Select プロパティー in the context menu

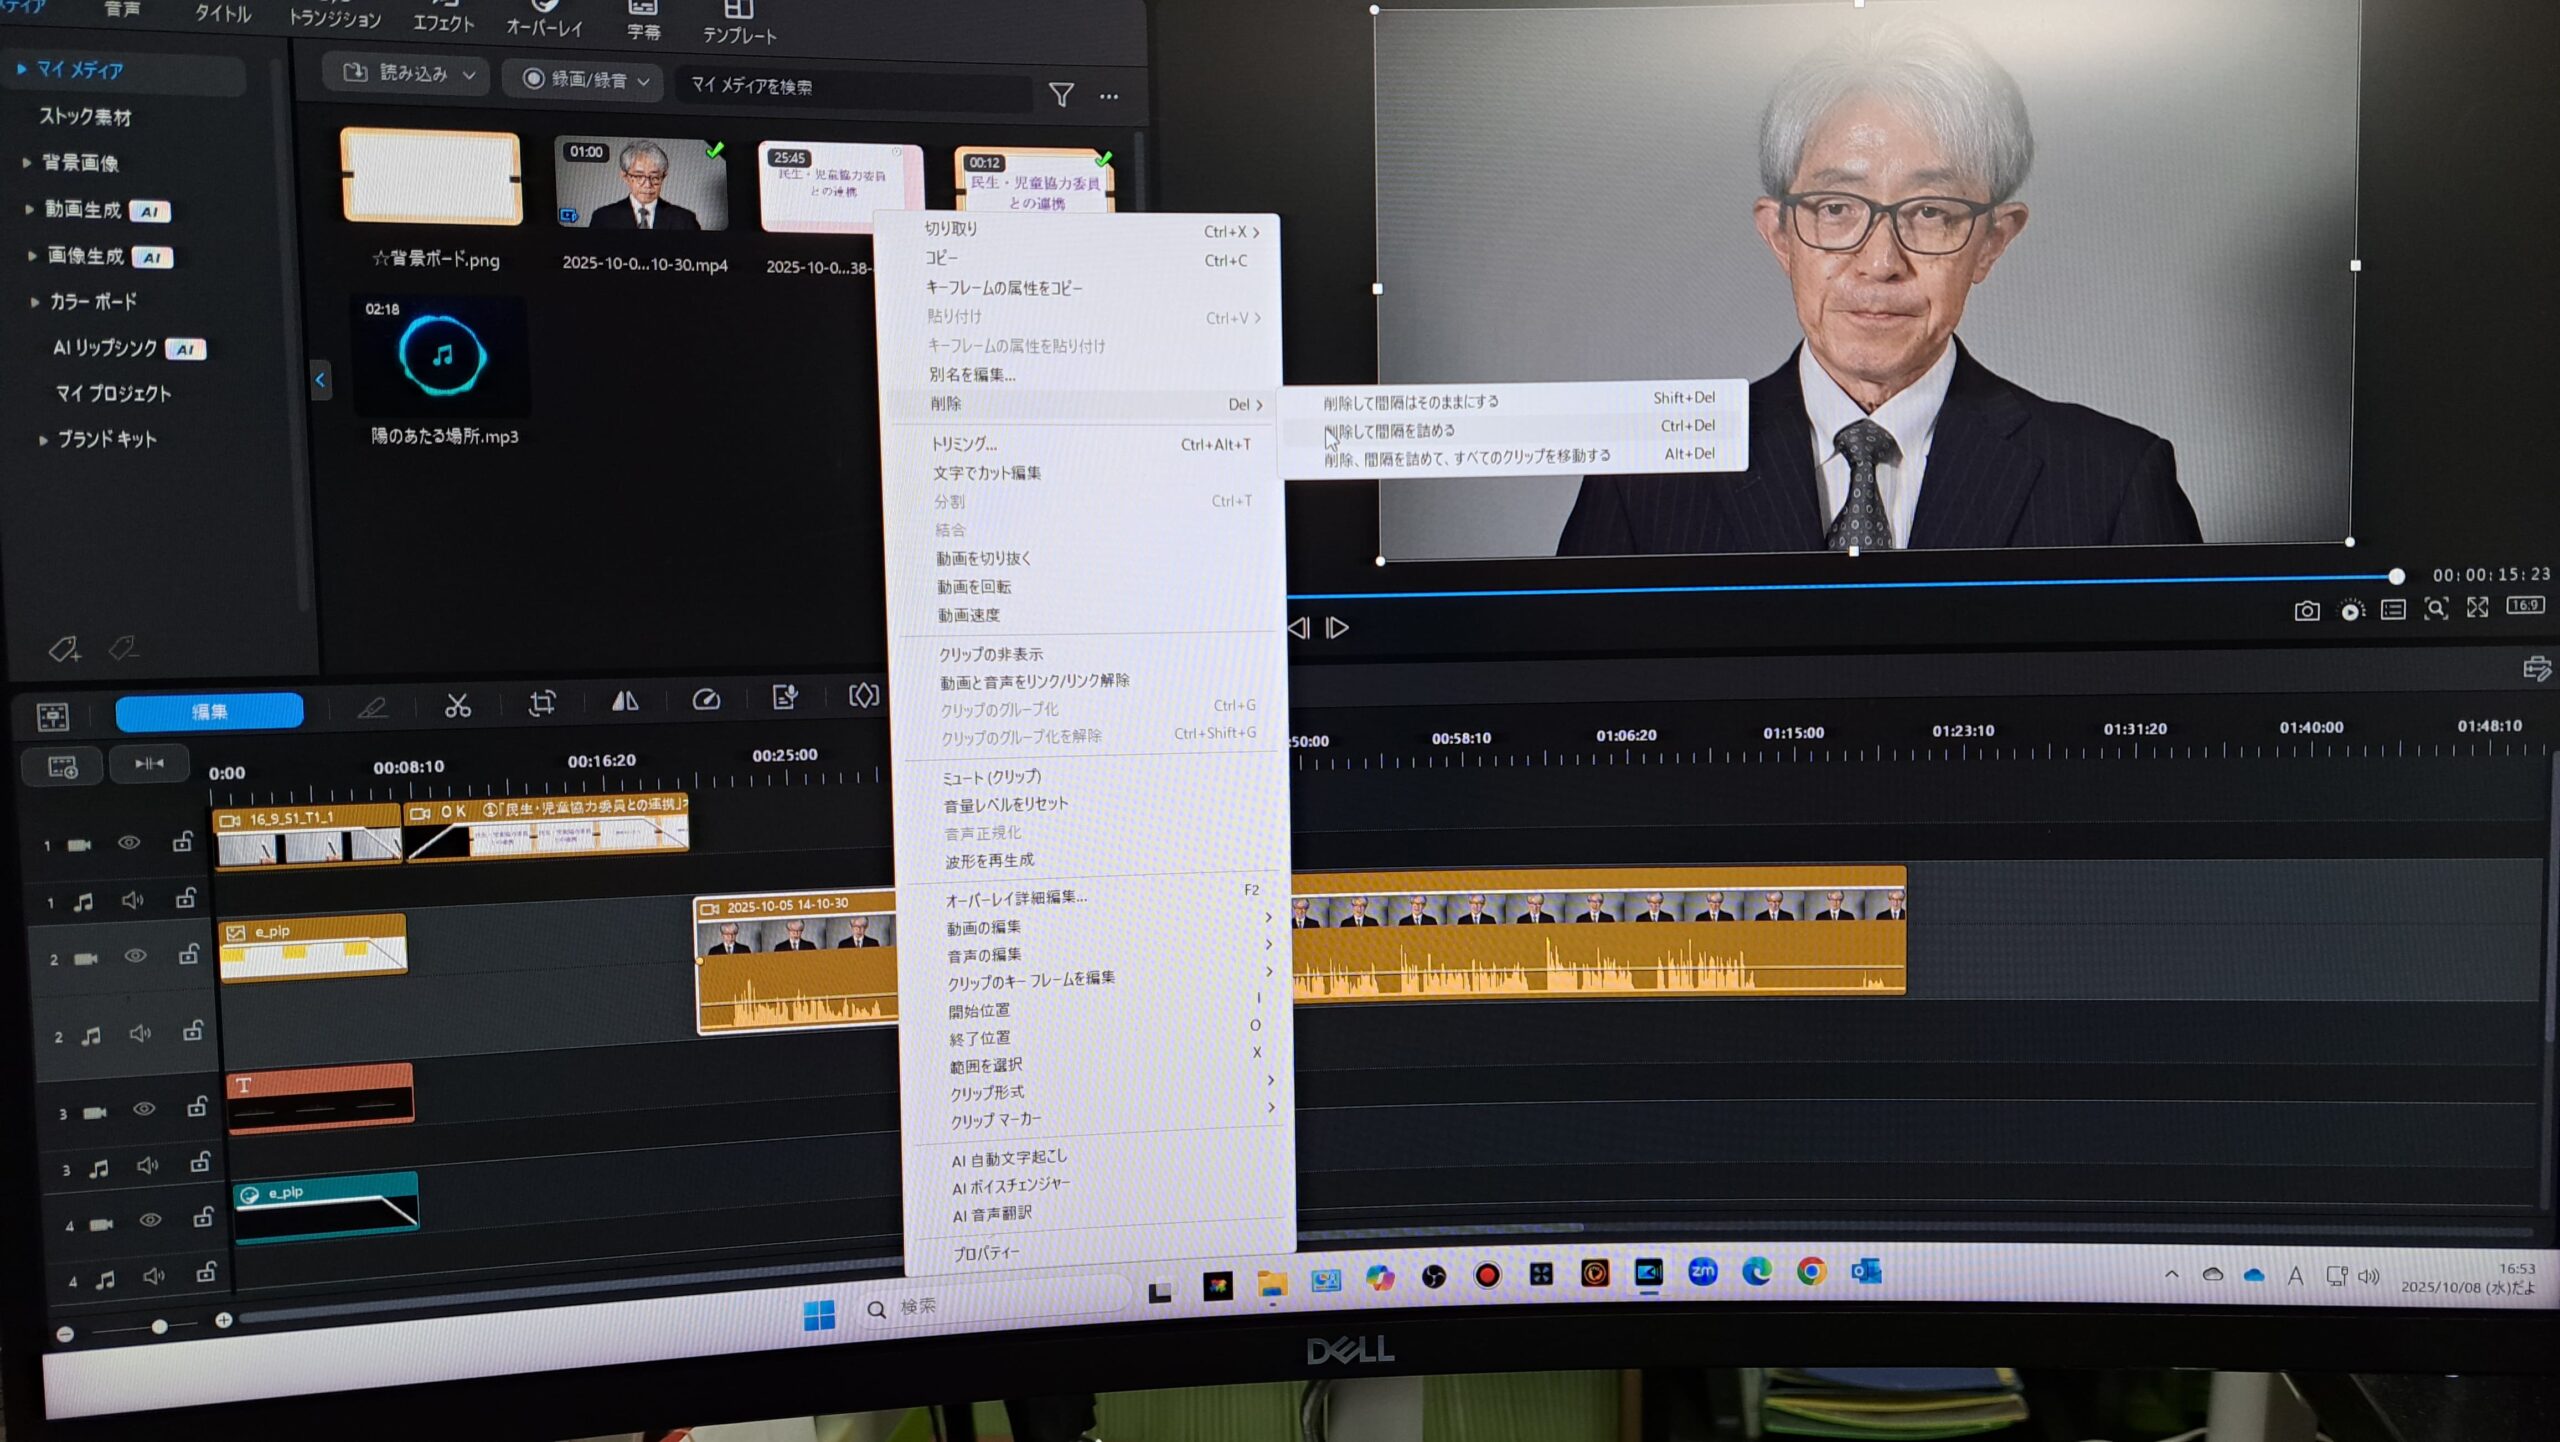986,1253
